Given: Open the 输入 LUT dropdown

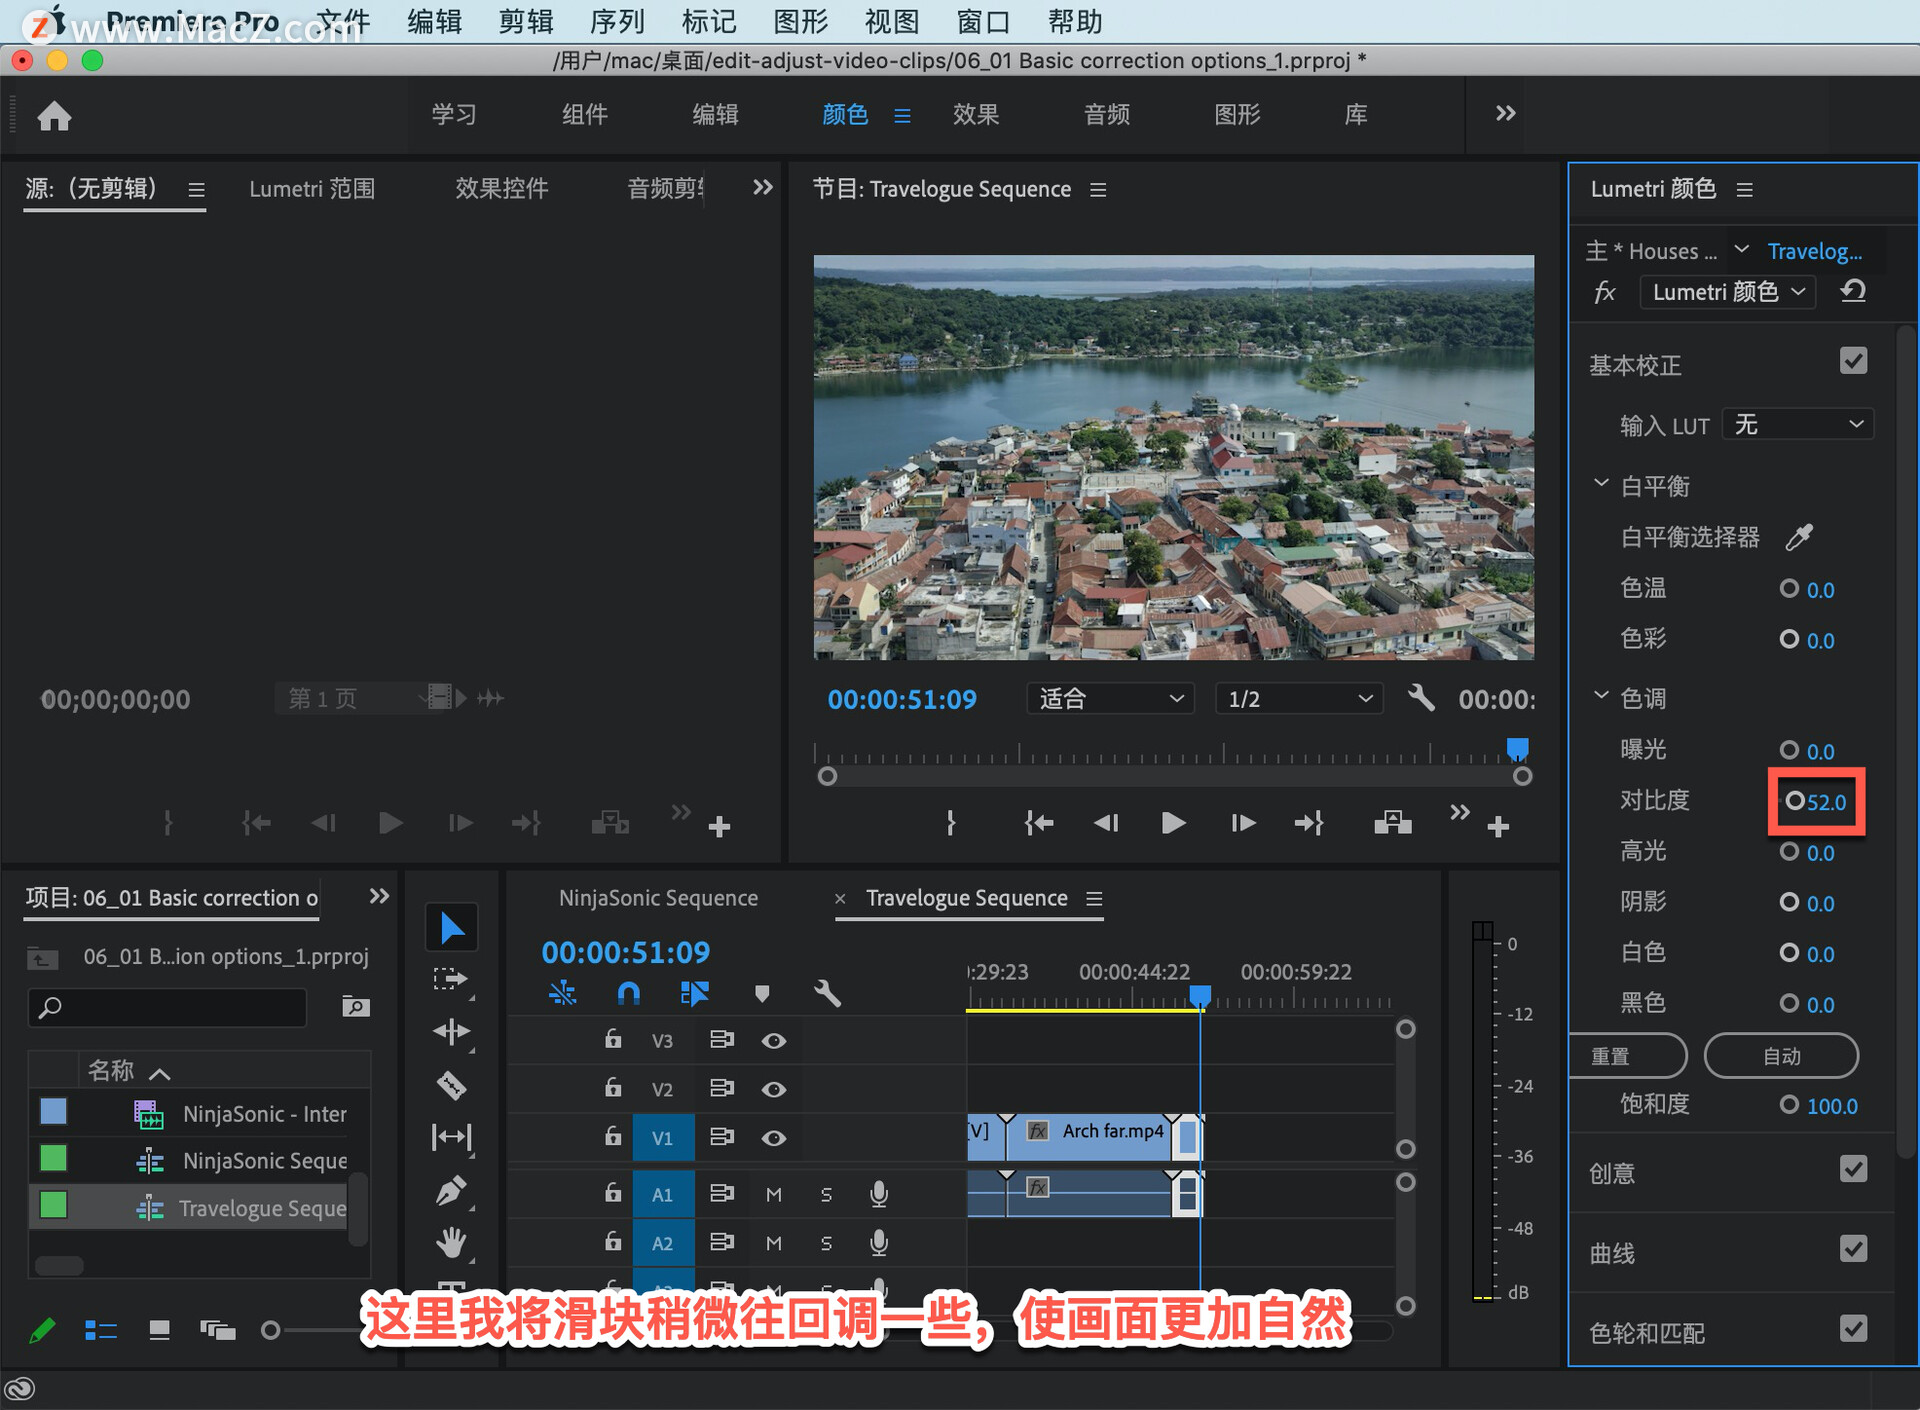Looking at the screenshot, I should pos(1798,425).
